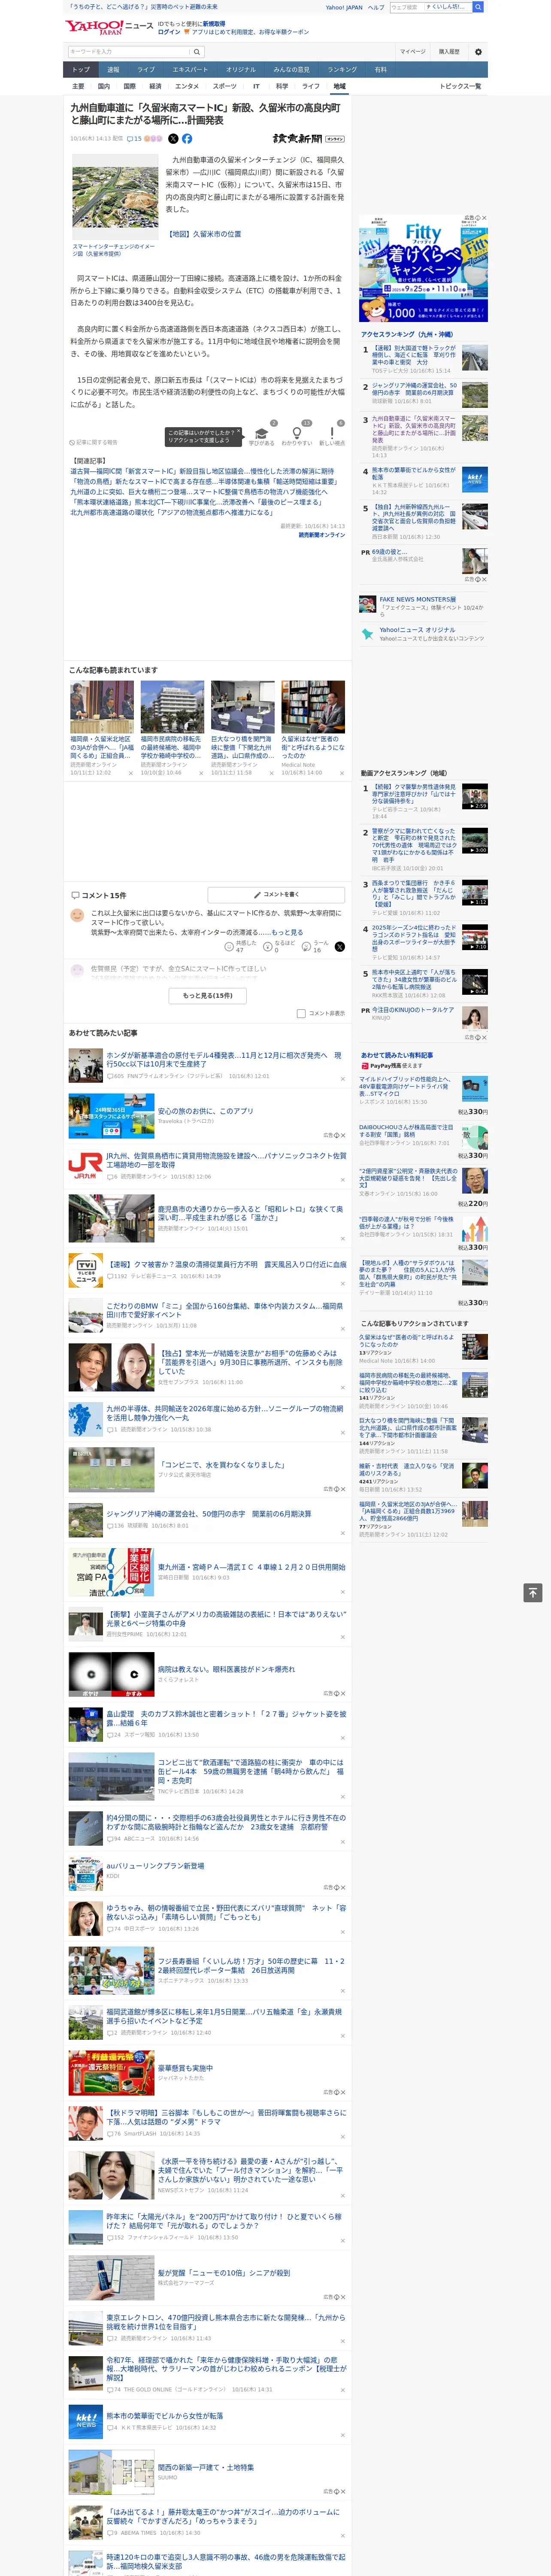Open the エンタメ category tab
Image resolution: width=551 pixels, height=2576 pixels.
(187, 86)
